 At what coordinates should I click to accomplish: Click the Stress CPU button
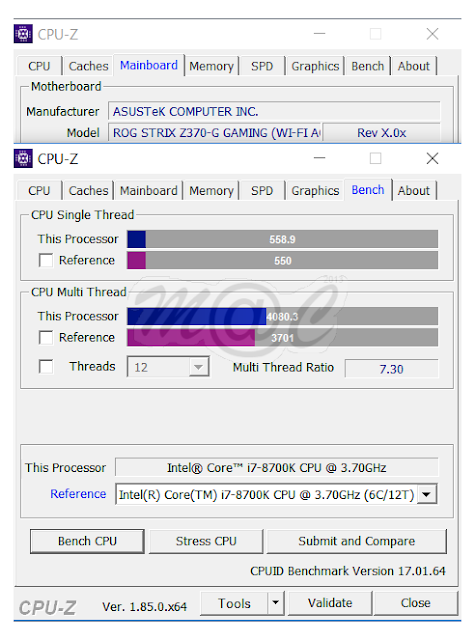[206, 541]
